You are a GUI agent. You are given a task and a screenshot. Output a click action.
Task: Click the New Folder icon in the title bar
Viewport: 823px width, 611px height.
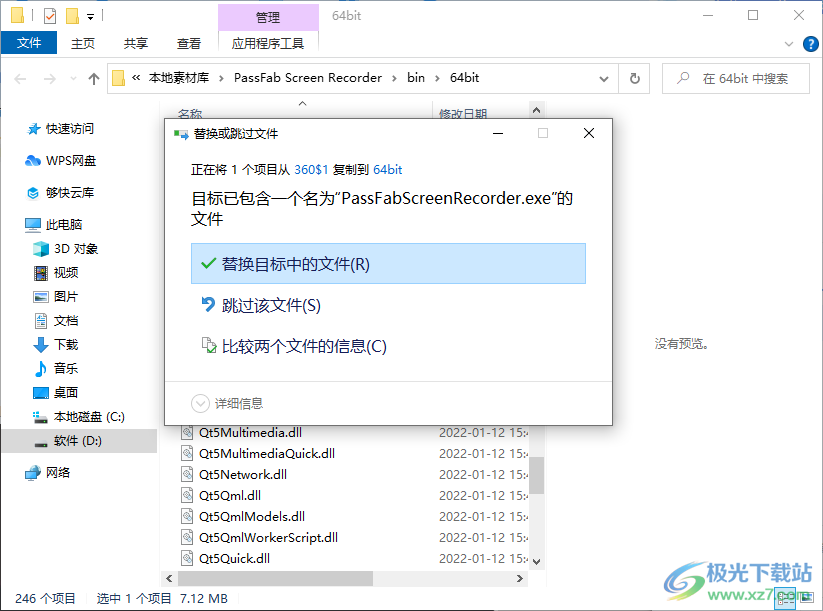pyautogui.click(x=72, y=16)
